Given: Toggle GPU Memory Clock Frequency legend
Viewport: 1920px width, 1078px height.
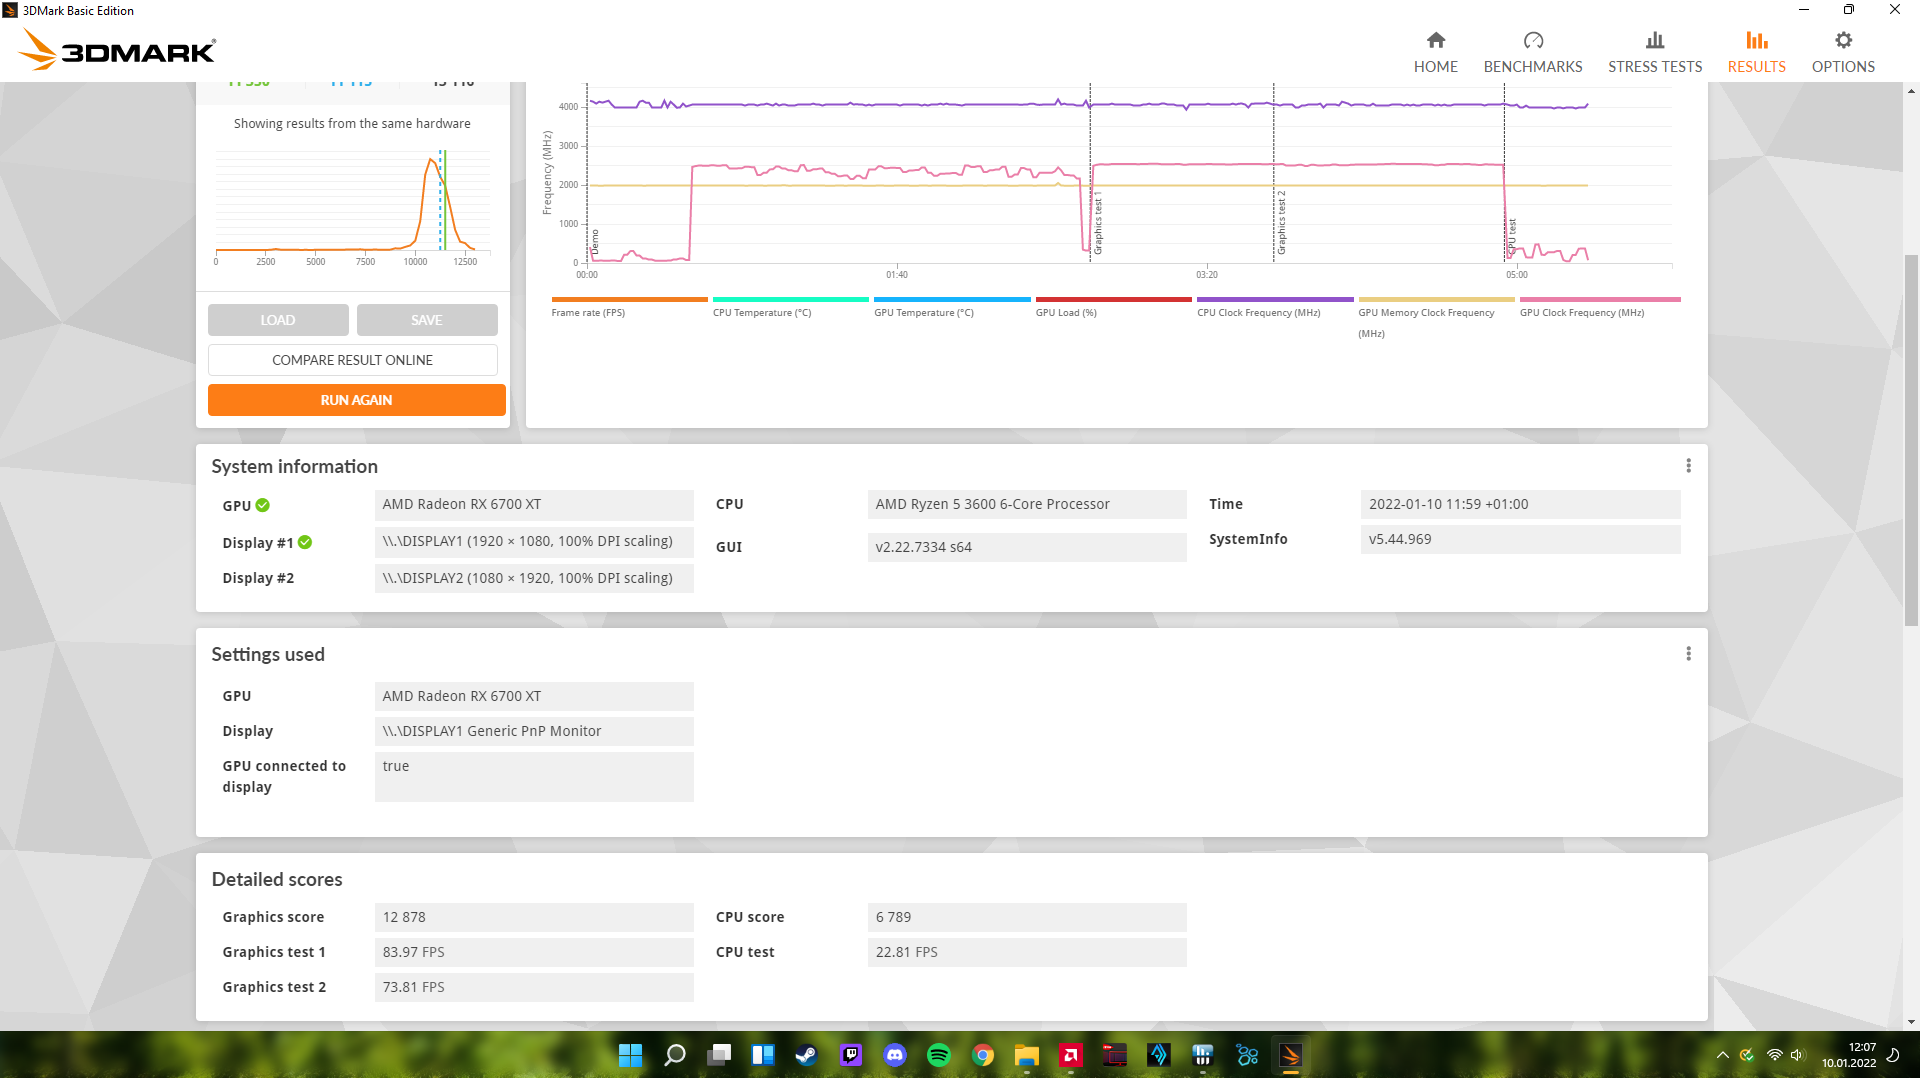Looking at the screenshot, I should pyautogui.click(x=1436, y=318).
